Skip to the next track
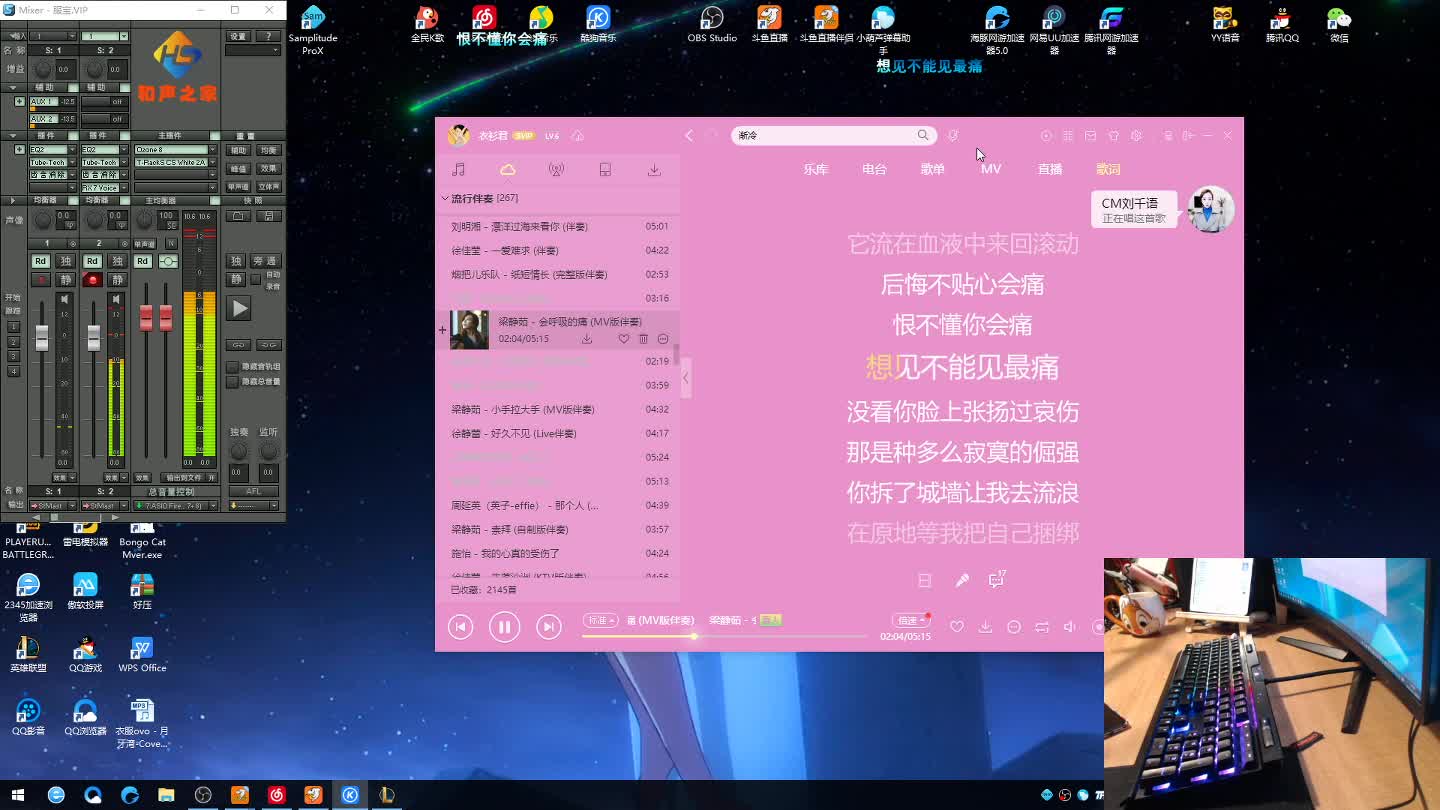 pos(549,627)
